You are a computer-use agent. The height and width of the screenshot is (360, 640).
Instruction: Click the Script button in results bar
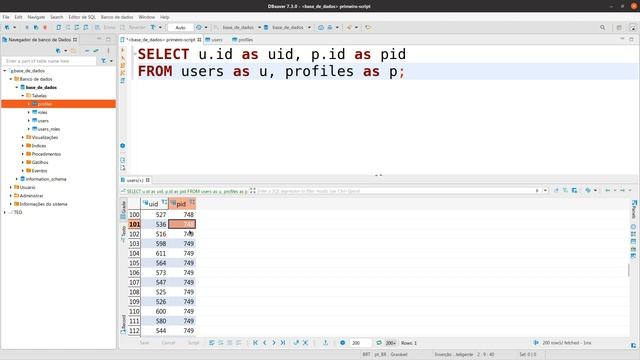click(193, 343)
